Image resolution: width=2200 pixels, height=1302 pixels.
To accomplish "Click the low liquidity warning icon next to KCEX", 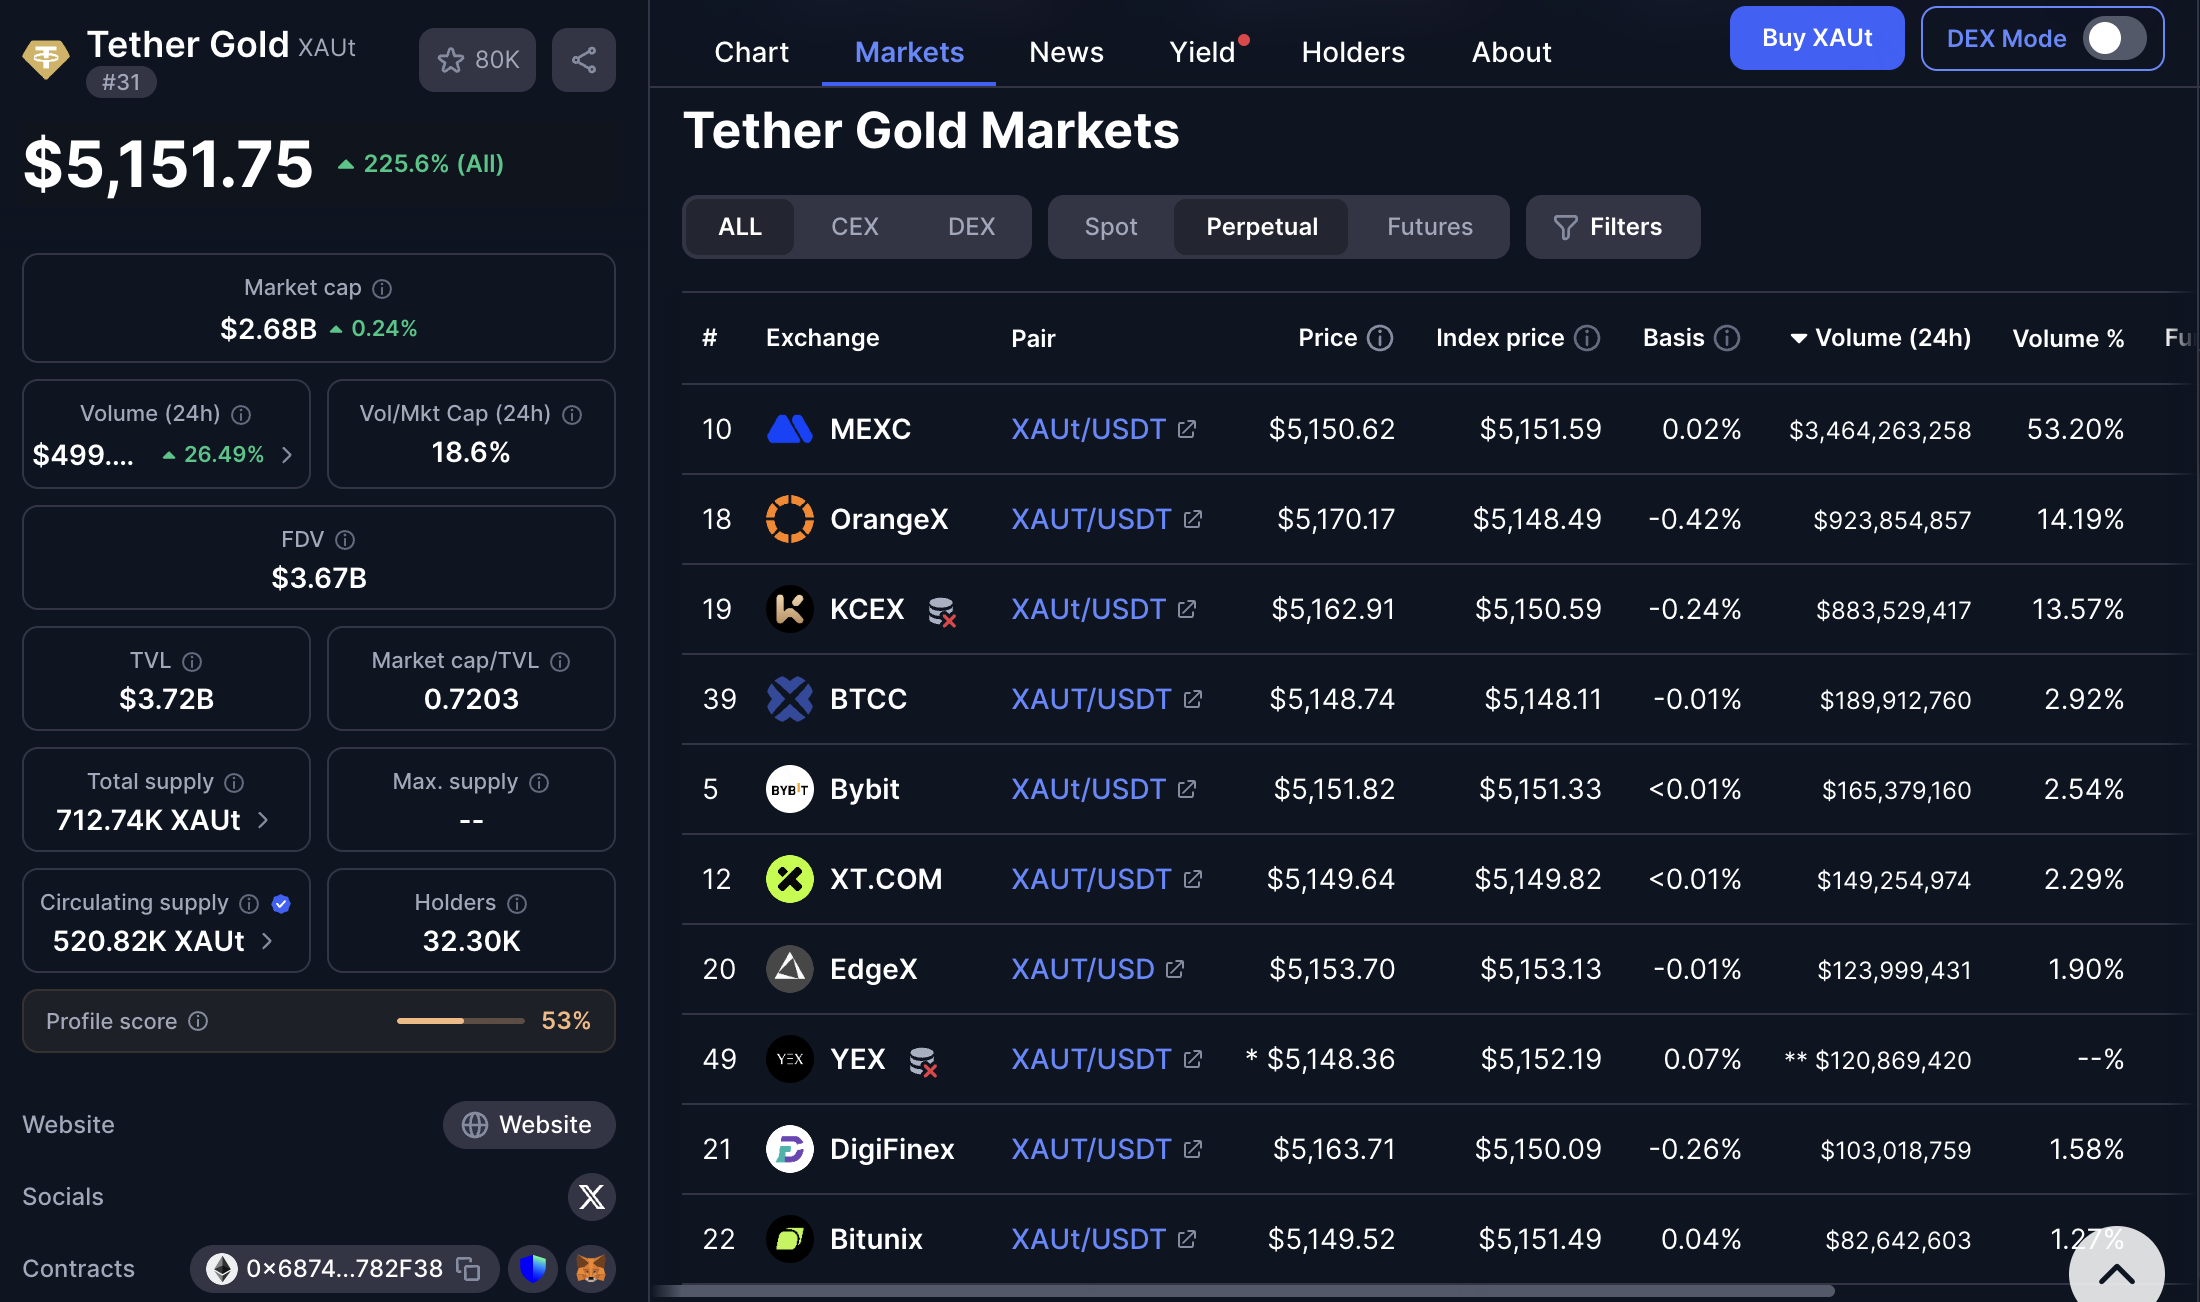I will [x=941, y=610].
